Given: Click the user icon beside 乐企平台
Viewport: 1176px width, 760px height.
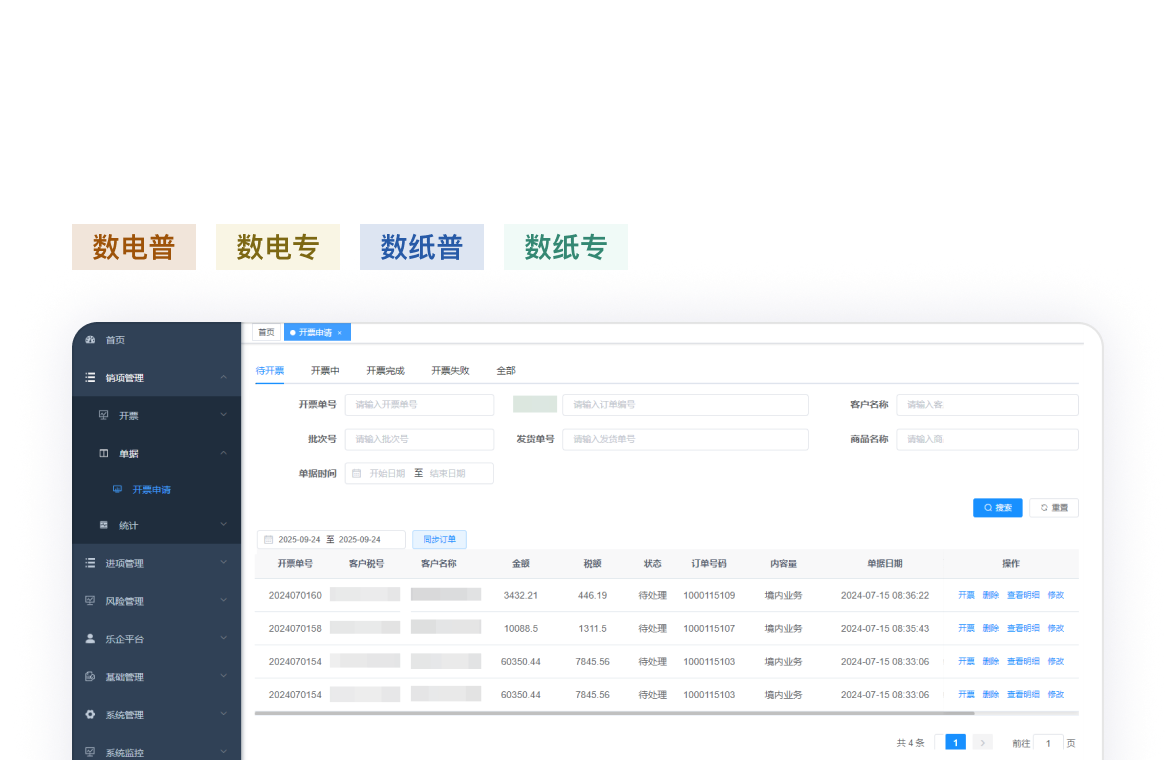Looking at the screenshot, I should click(90, 638).
